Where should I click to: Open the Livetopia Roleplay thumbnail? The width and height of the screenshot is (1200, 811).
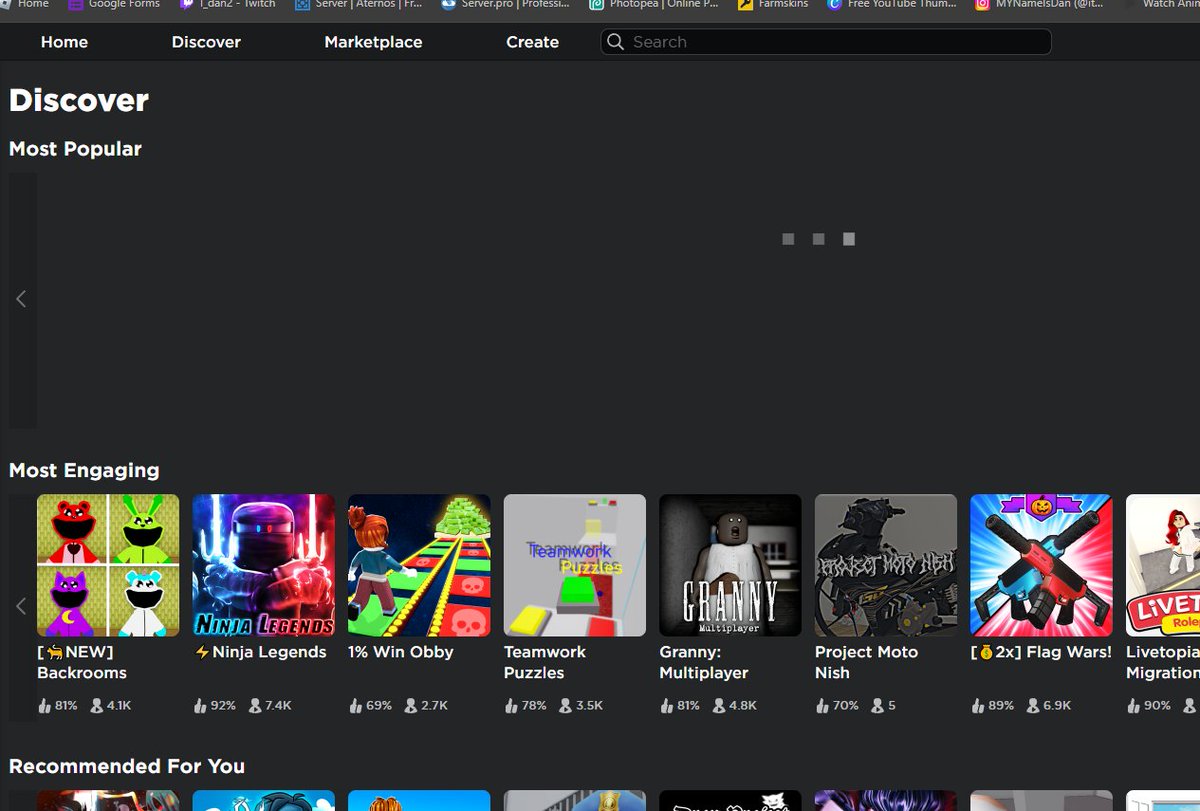coord(1163,565)
